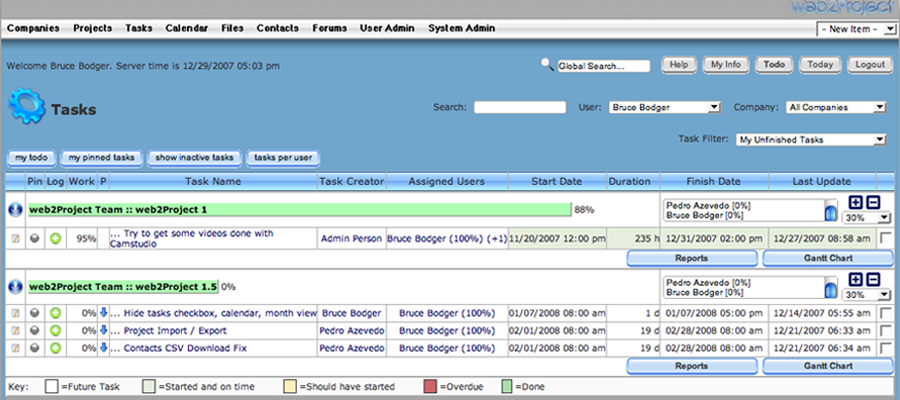Click Admin Person task creator link
Image resolution: width=900 pixels, height=400 pixels.
coord(351,239)
